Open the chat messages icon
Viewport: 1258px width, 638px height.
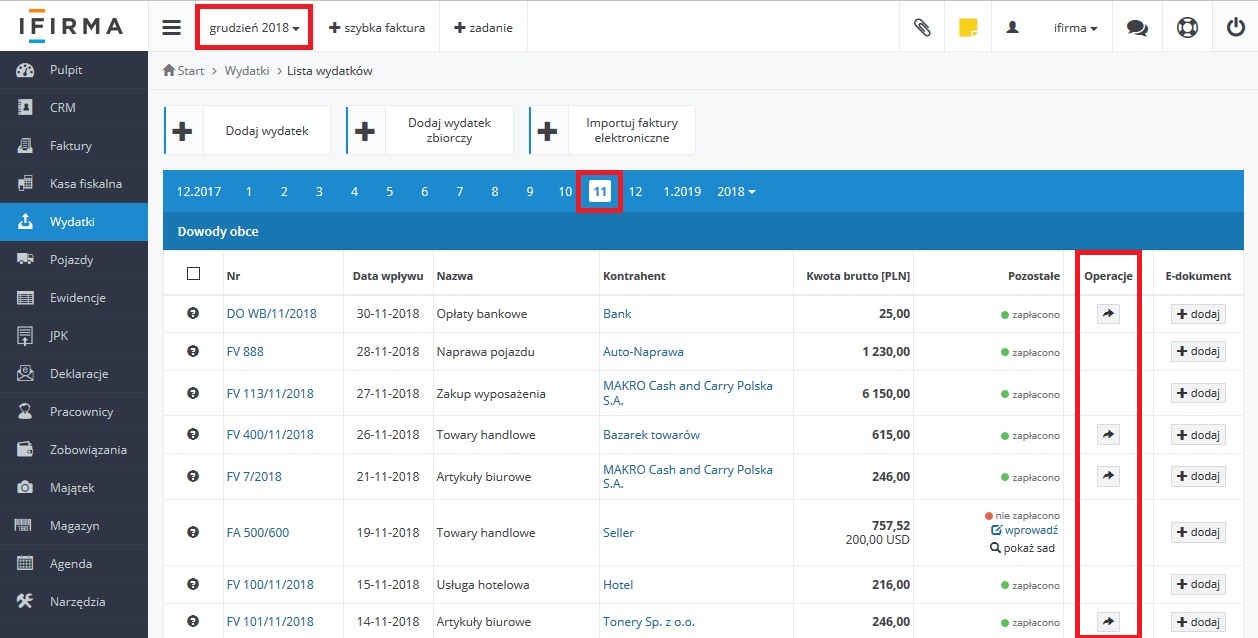point(1137,28)
